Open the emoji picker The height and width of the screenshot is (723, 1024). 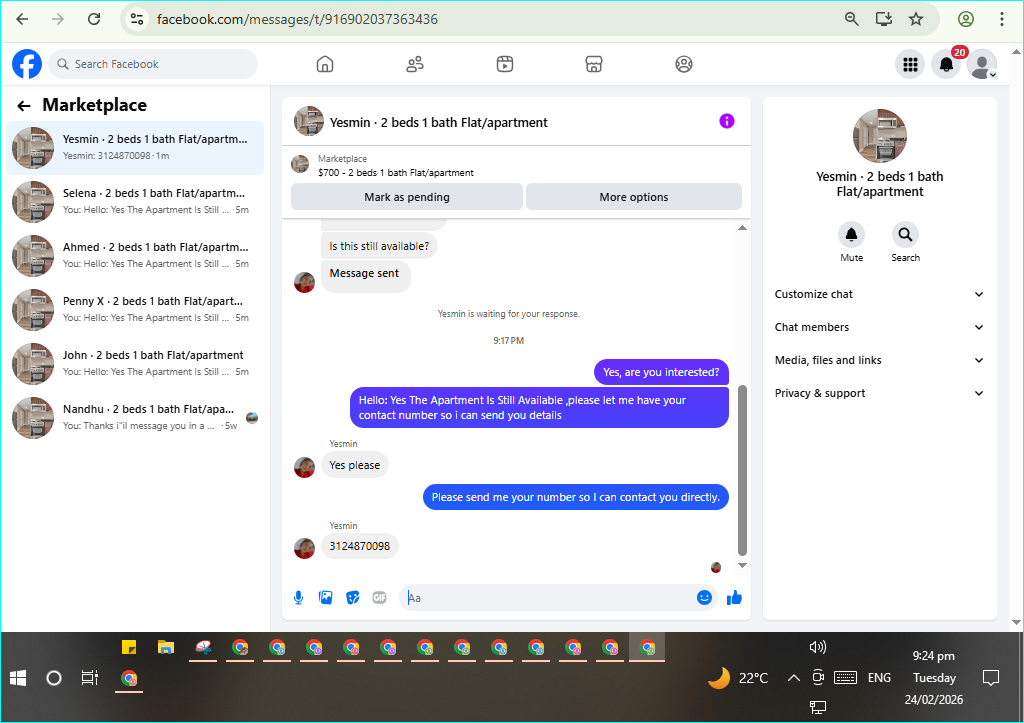tap(704, 598)
